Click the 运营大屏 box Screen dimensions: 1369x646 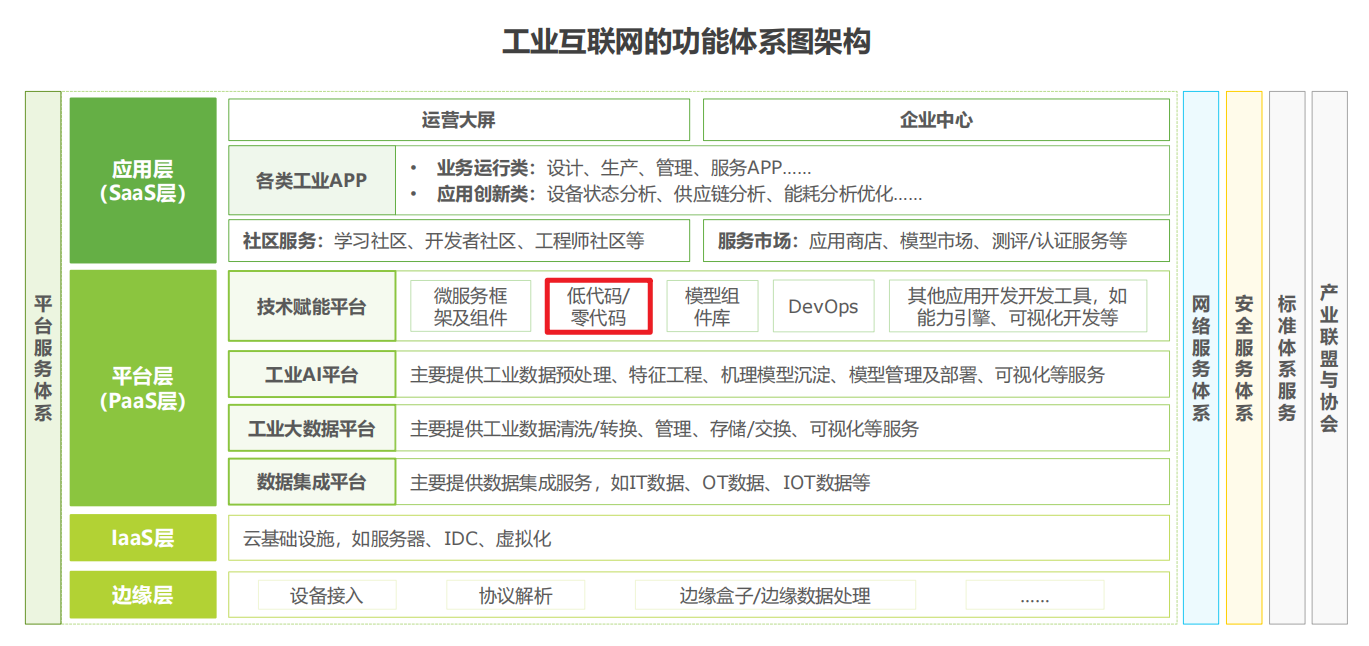coord(459,120)
